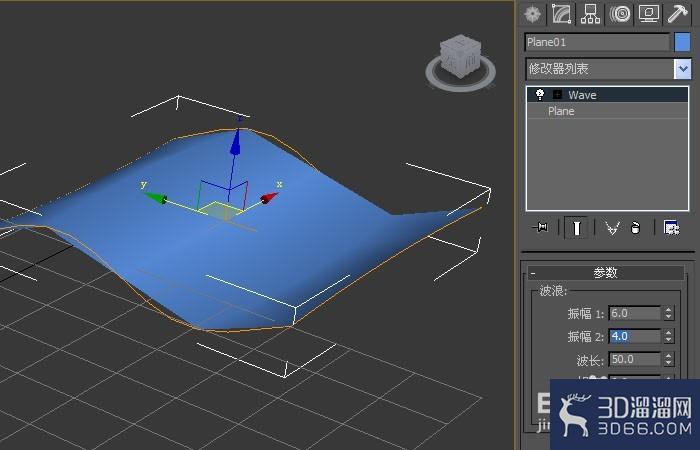Open the Utilities hammer icon
Image resolution: width=700 pixels, height=450 pixels.
tap(677, 14)
